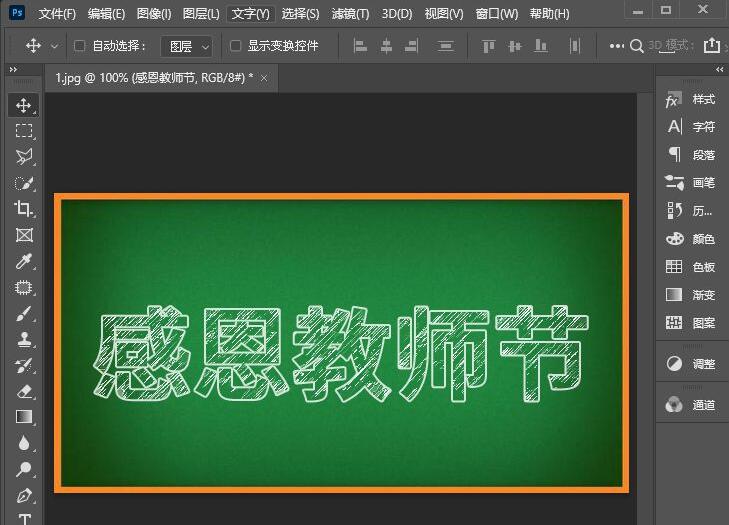This screenshot has width=729, height=525.
Task: Open more align options (three dots)
Action: pyautogui.click(x=616, y=46)
